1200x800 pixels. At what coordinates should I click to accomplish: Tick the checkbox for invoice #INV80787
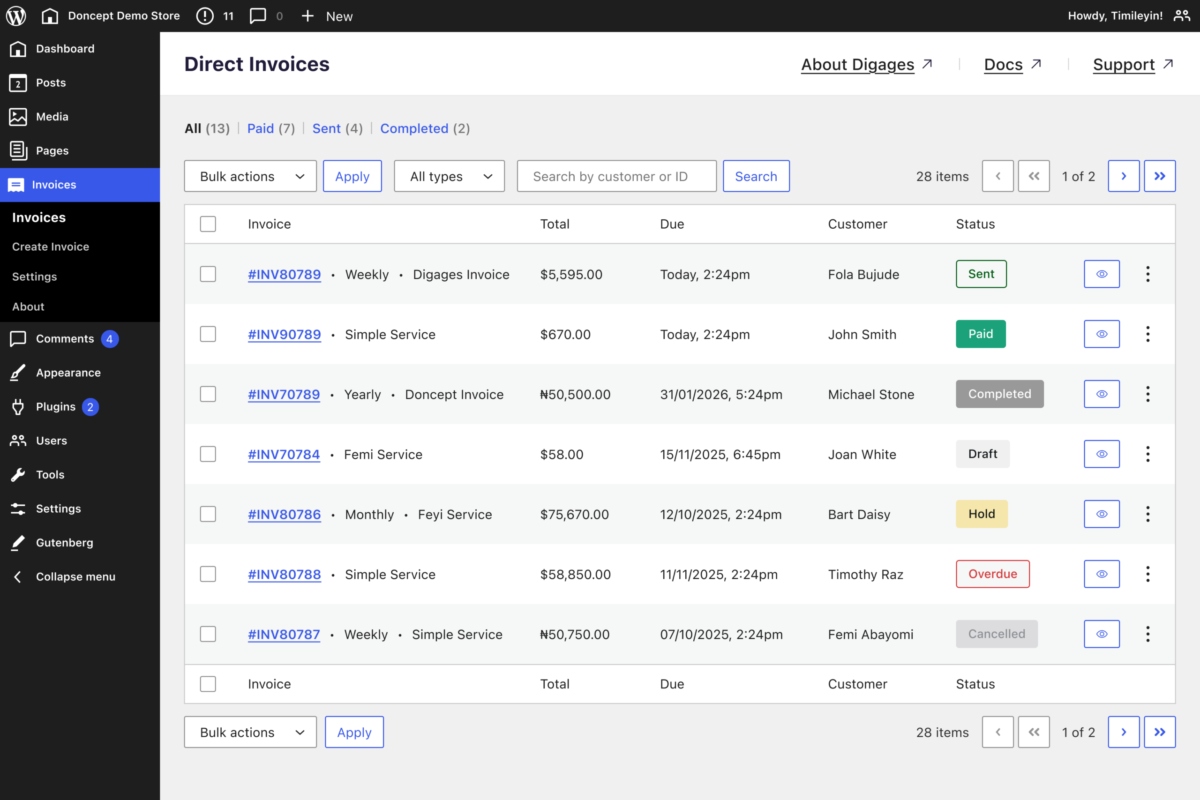(x=208, y=634)
